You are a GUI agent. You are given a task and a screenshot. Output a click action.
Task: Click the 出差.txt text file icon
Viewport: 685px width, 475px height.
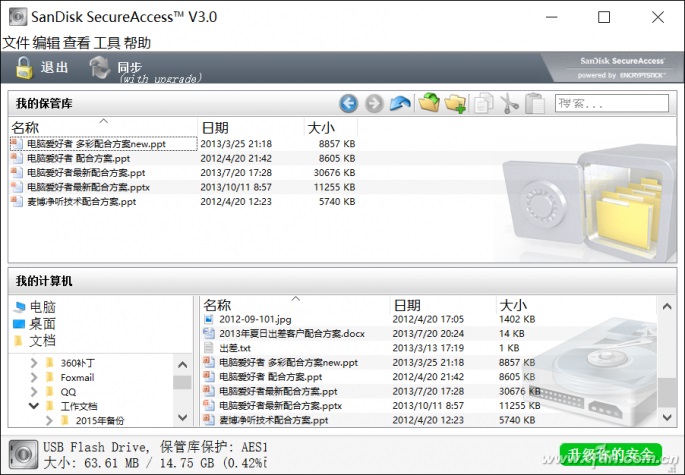(x=209, y=348)
